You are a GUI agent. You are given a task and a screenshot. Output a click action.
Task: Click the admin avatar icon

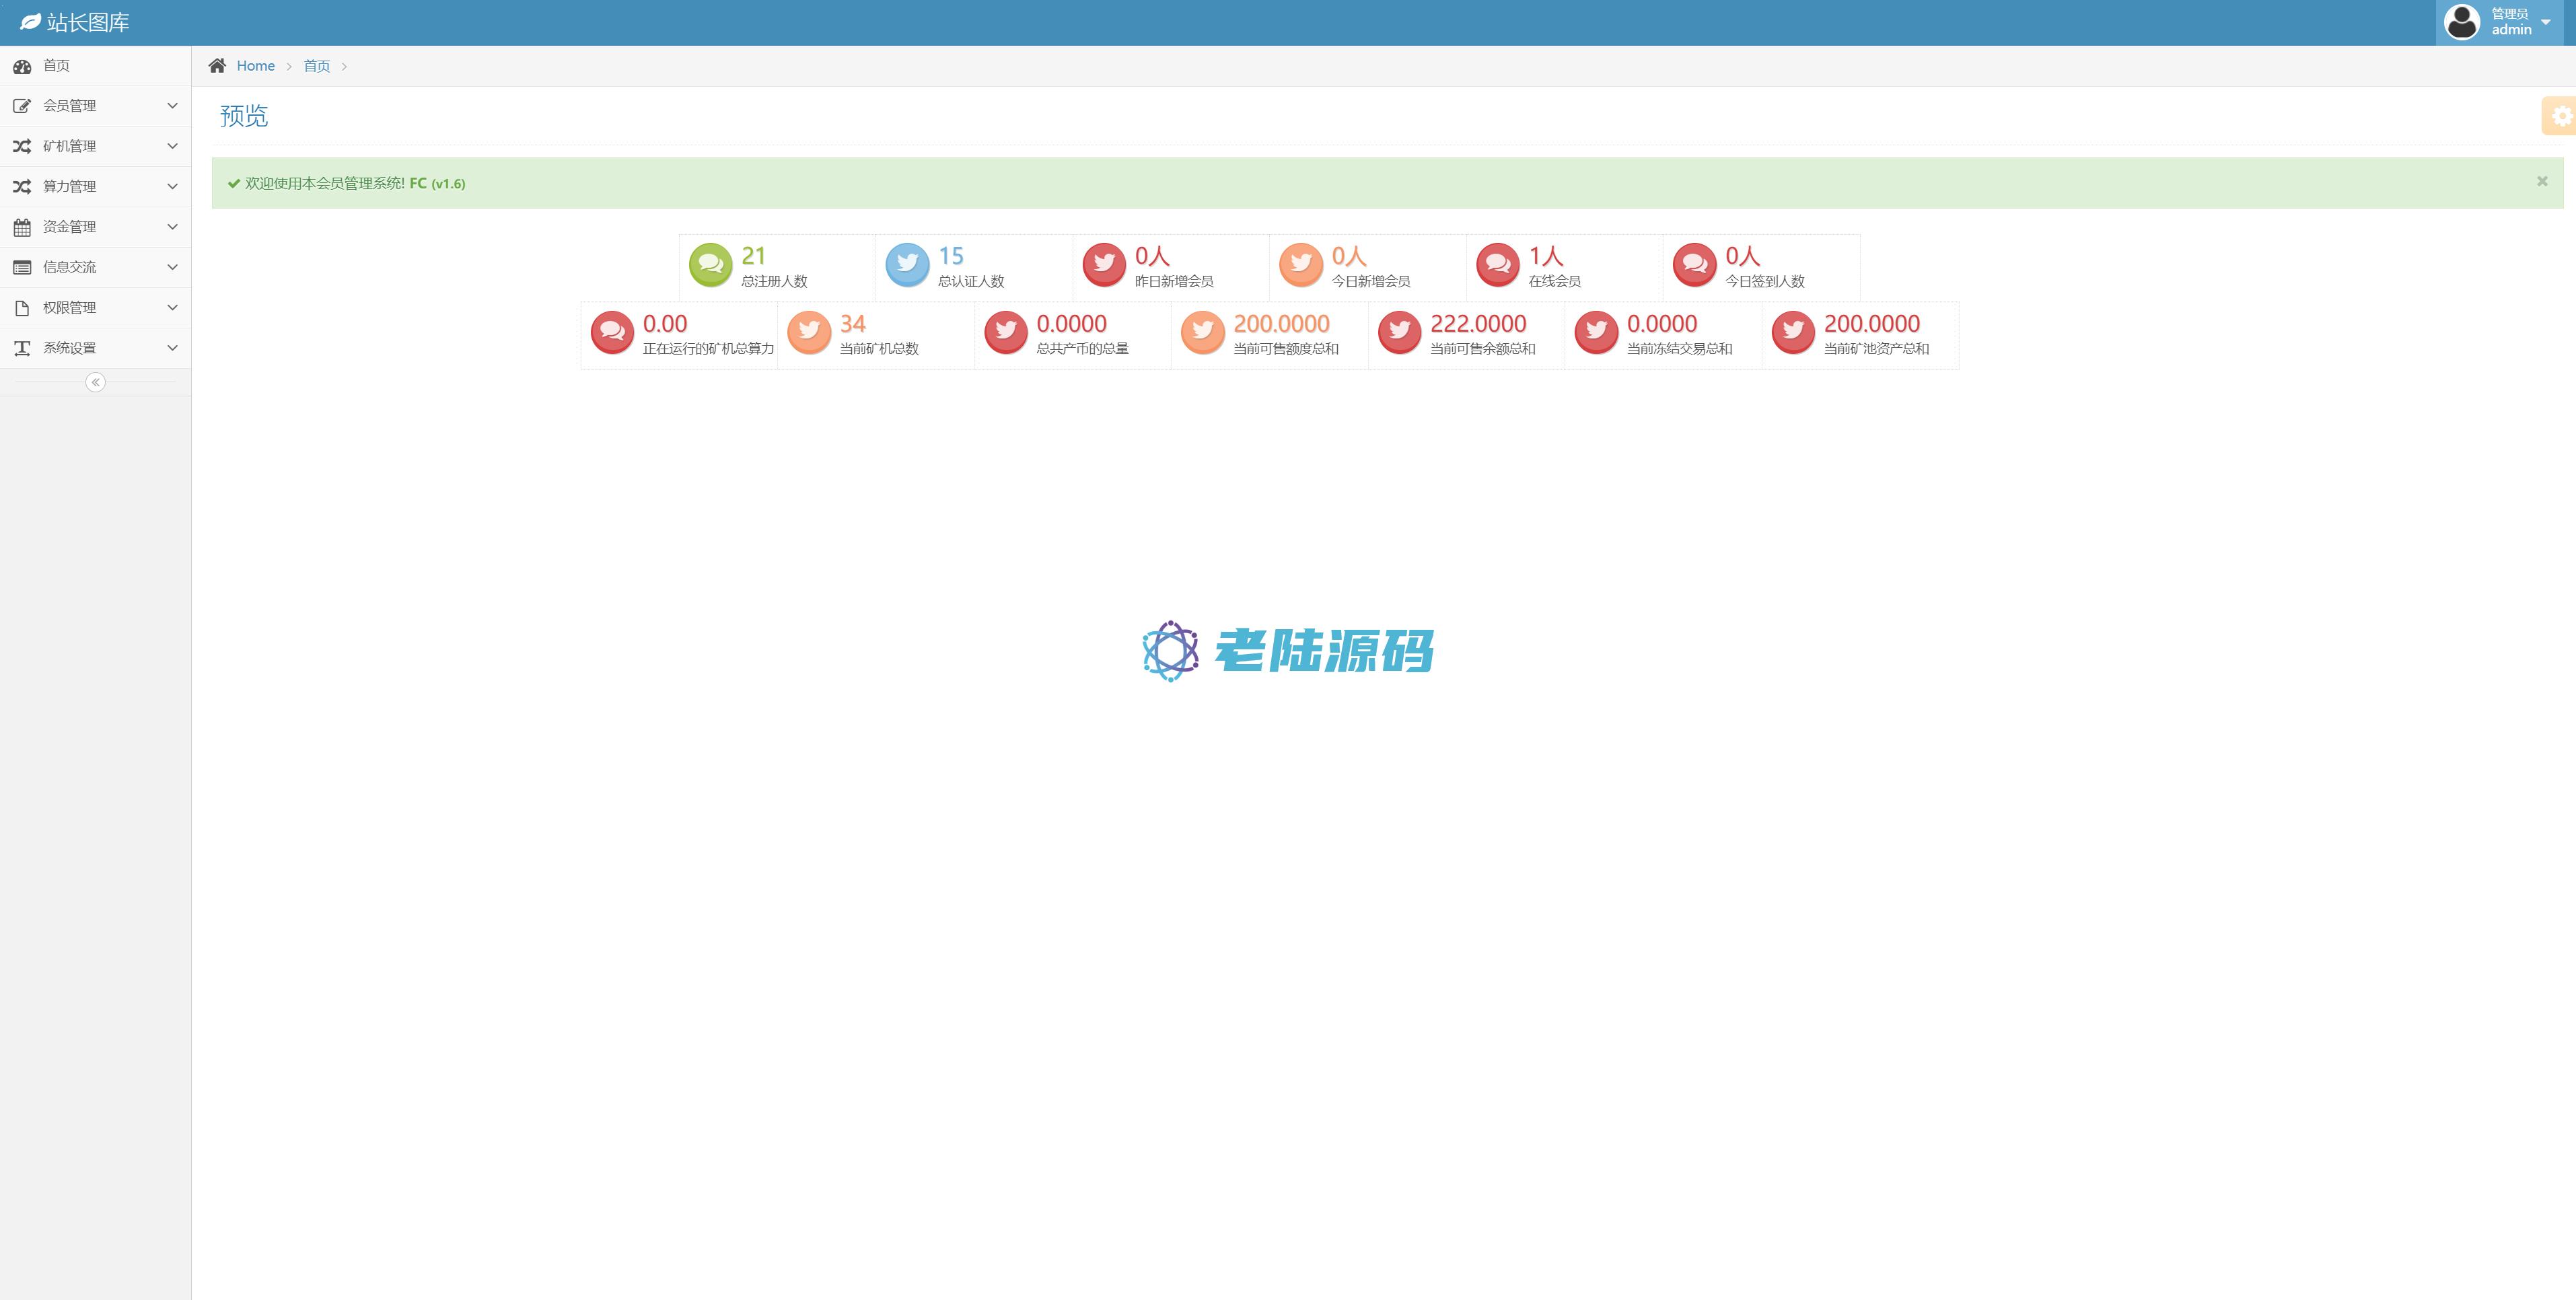[x=2461, y=22]
